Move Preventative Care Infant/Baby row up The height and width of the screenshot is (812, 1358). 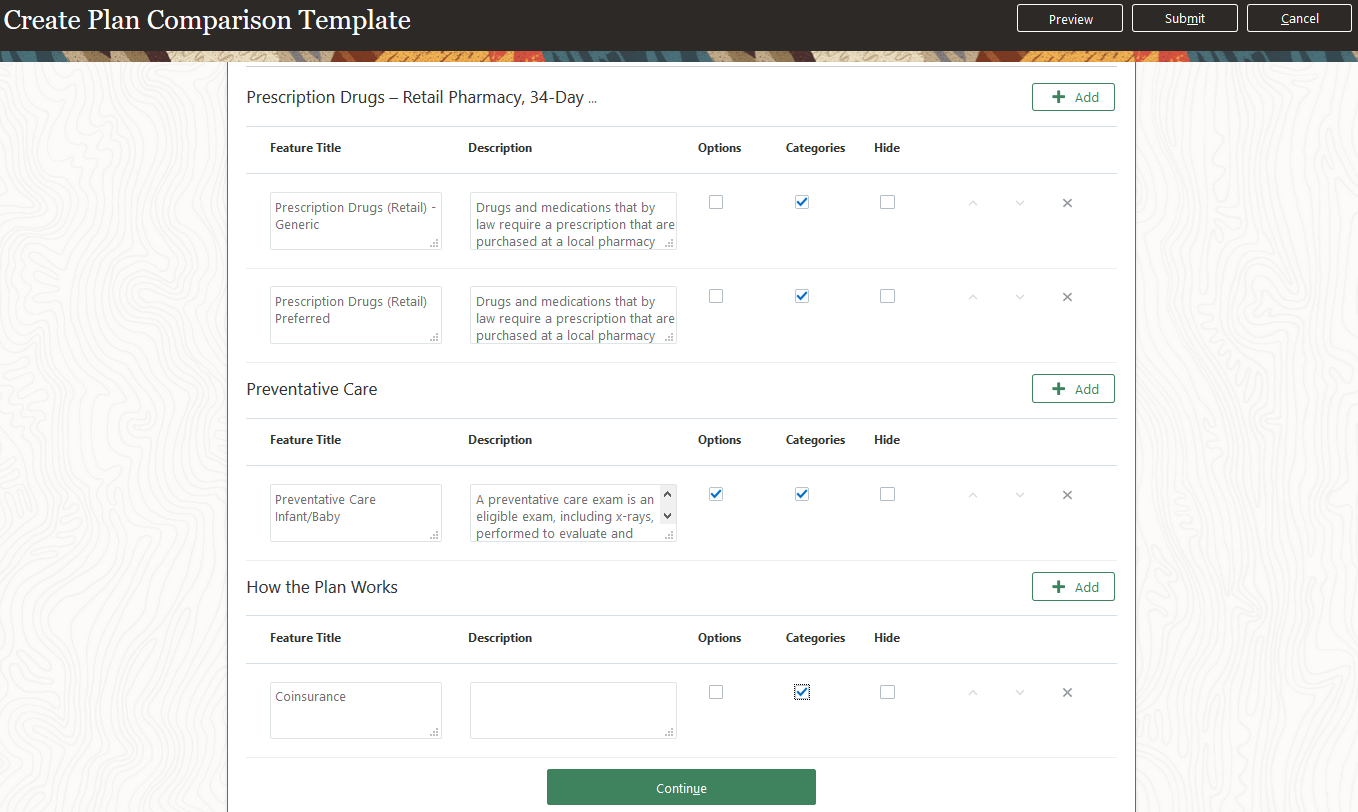tap(973, 495)
